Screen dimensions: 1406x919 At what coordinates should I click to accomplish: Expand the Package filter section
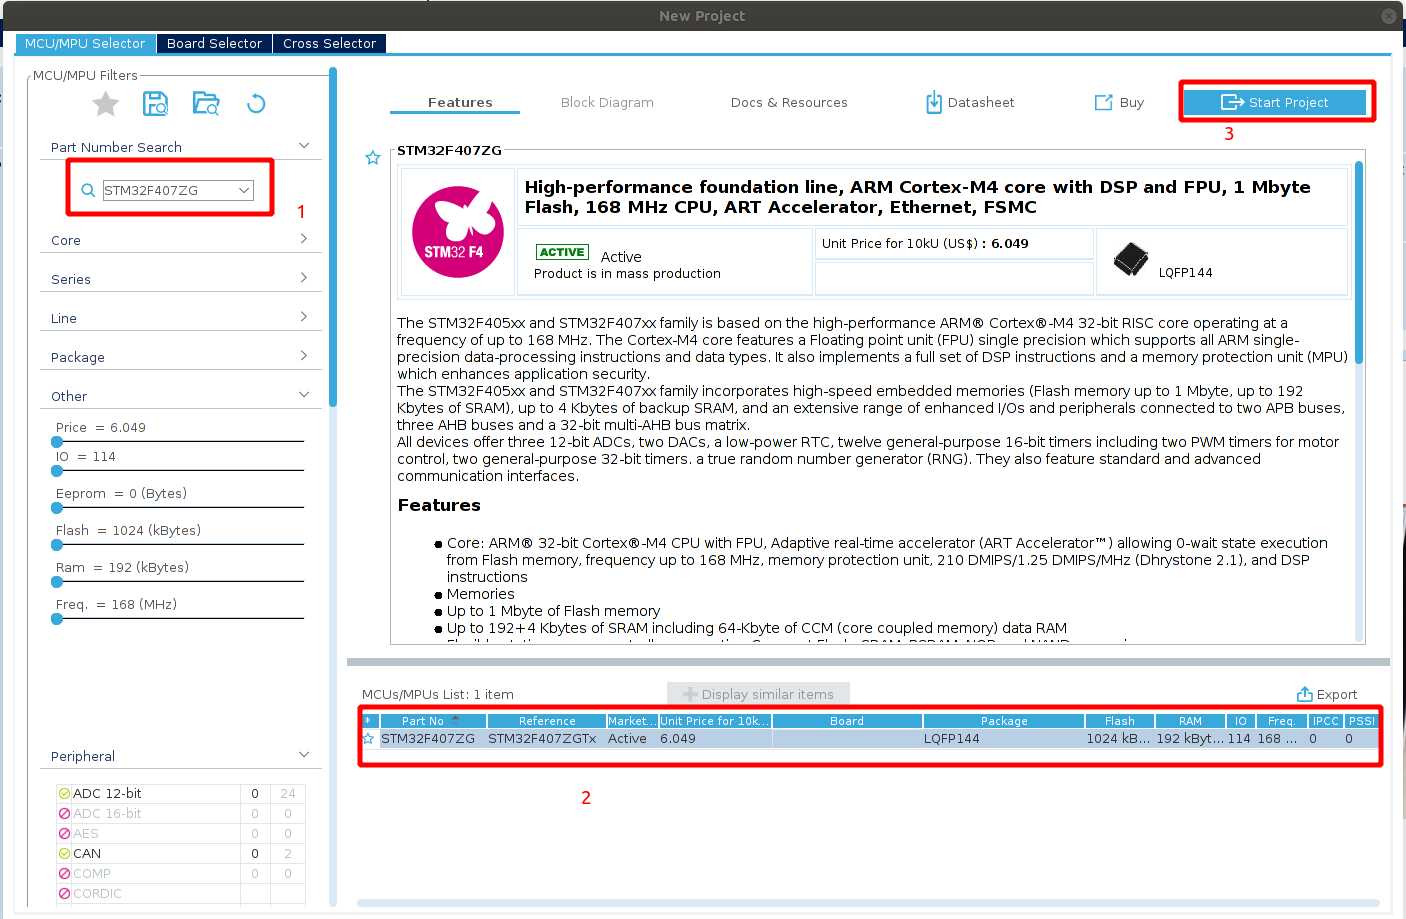(x=304, y=356)
